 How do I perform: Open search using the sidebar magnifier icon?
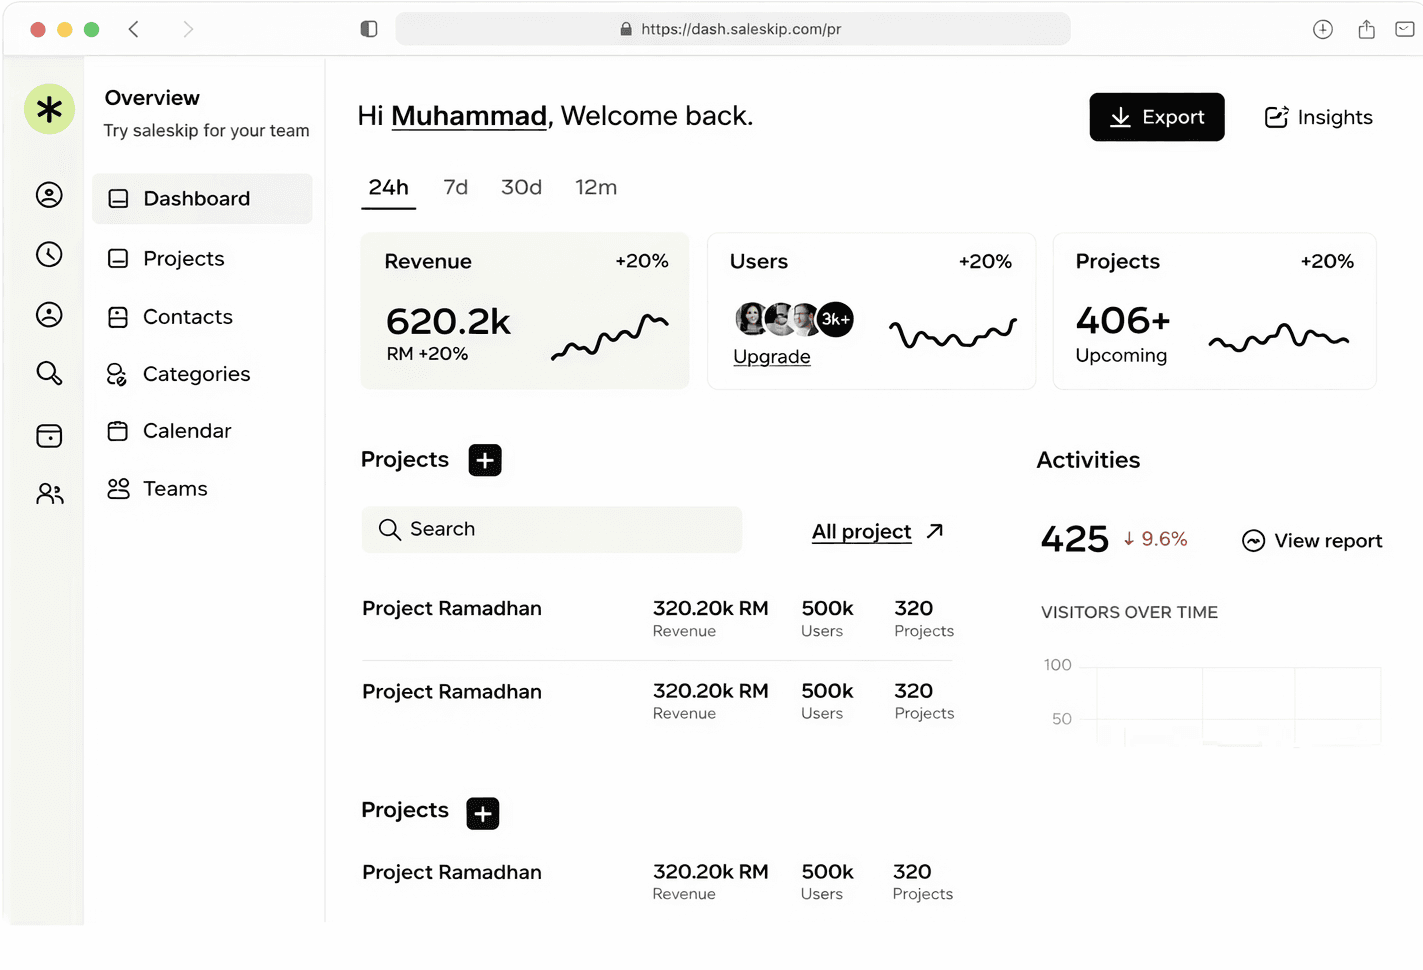click(x=49, y=373)
